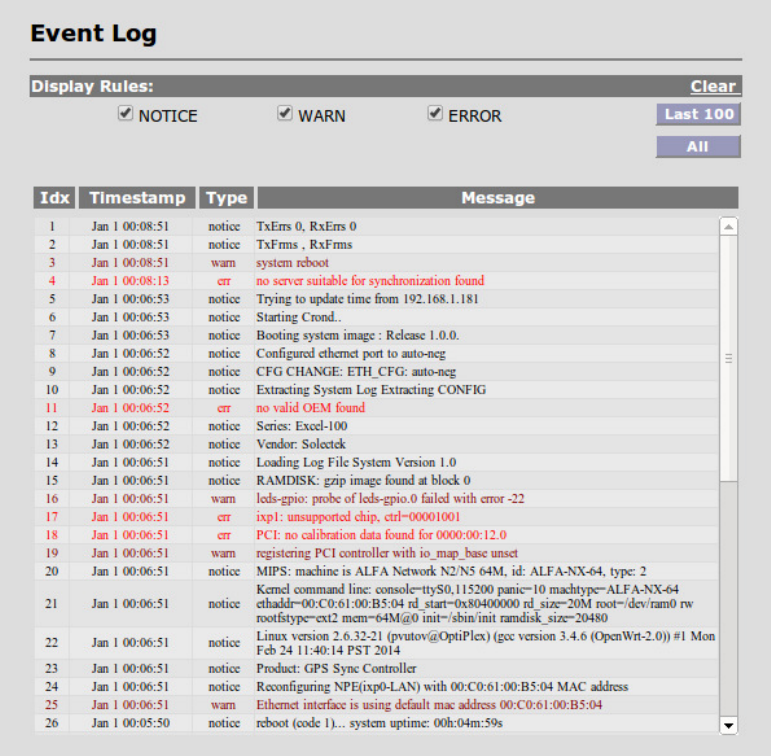Click the scrollbar down arrow
The height and width of the screenshot is (756, 771).
(728, 725)
